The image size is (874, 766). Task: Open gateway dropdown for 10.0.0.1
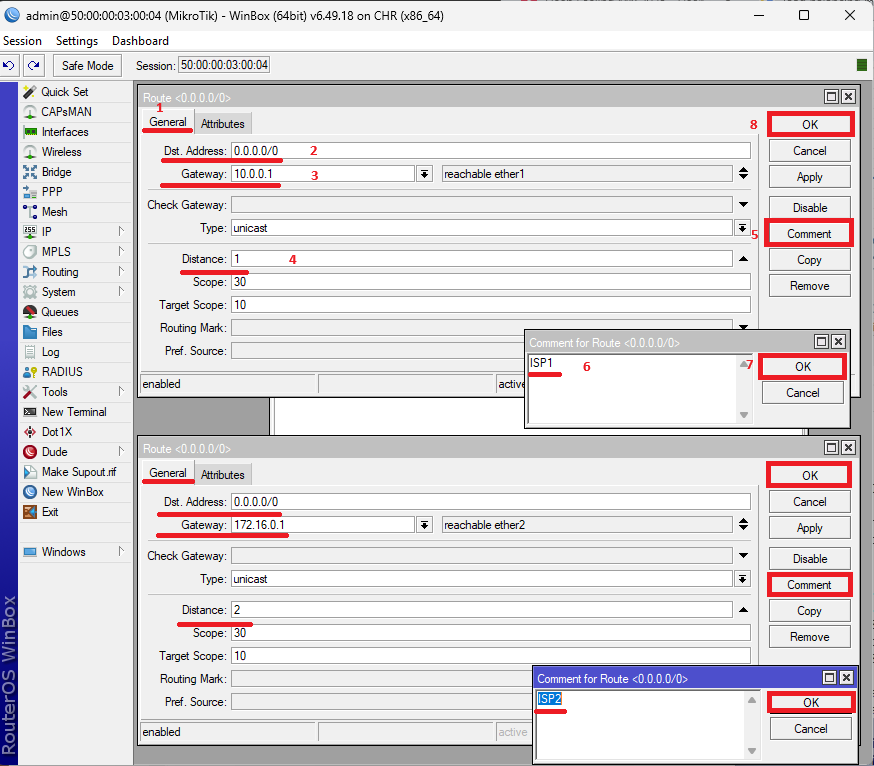[x=424, y=174]
